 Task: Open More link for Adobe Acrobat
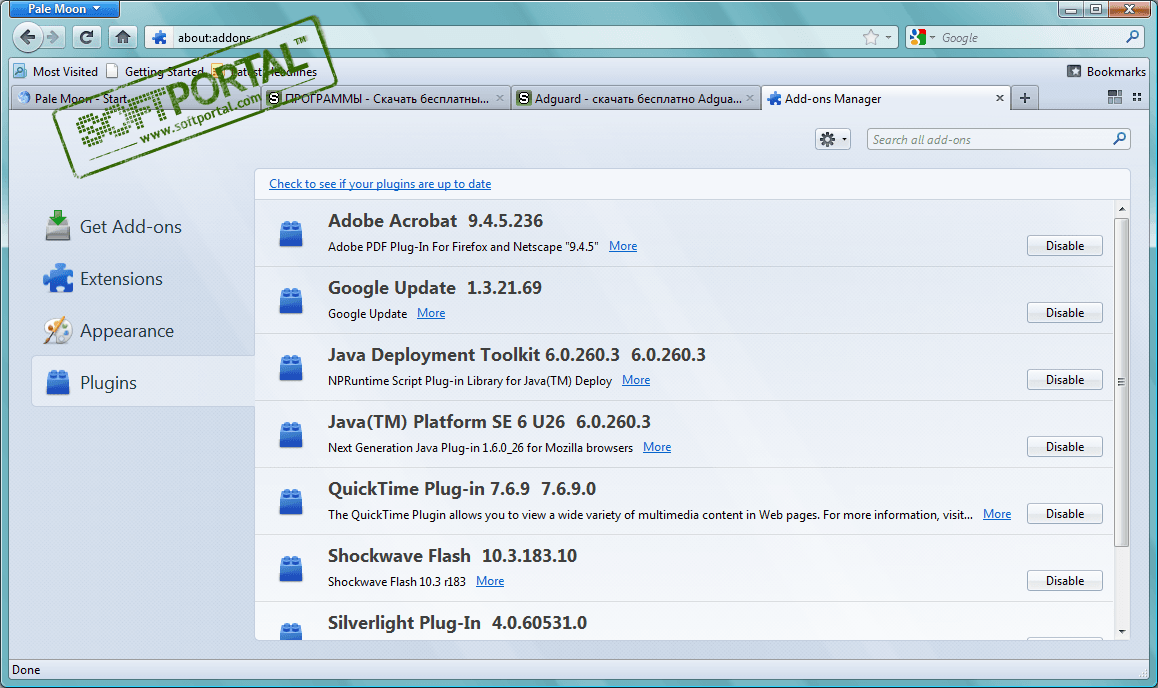click(623, 247)
